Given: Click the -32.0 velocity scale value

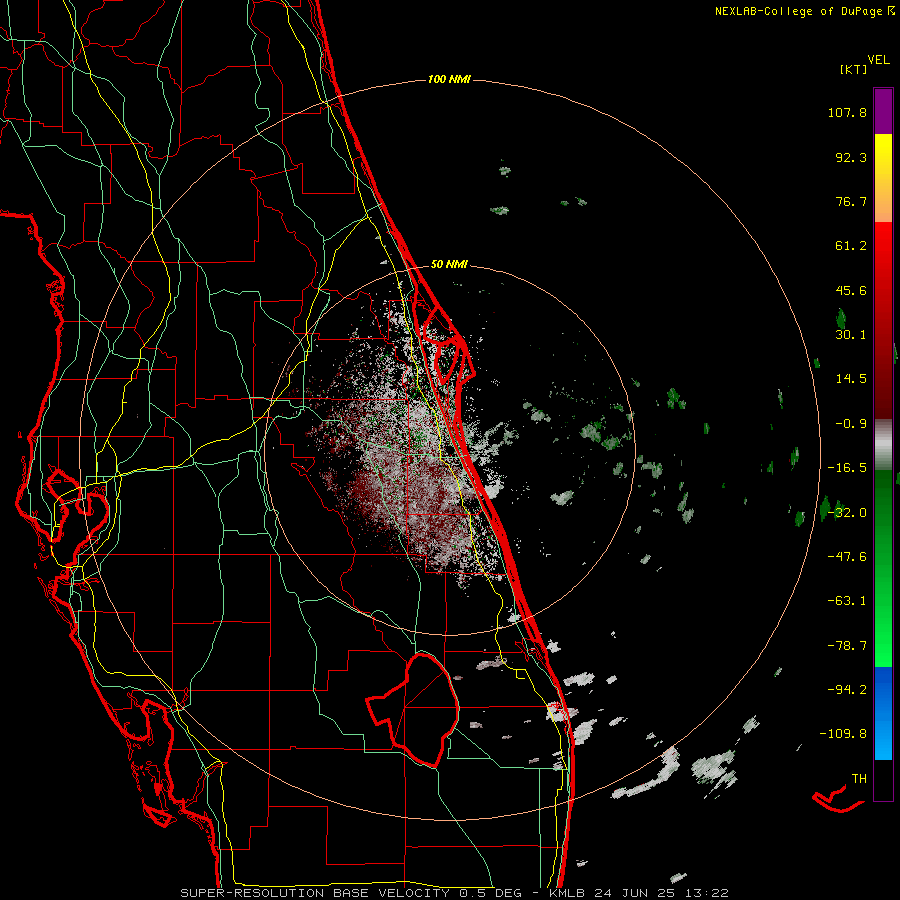Looking at the screenshot, I should coord(847,513).
